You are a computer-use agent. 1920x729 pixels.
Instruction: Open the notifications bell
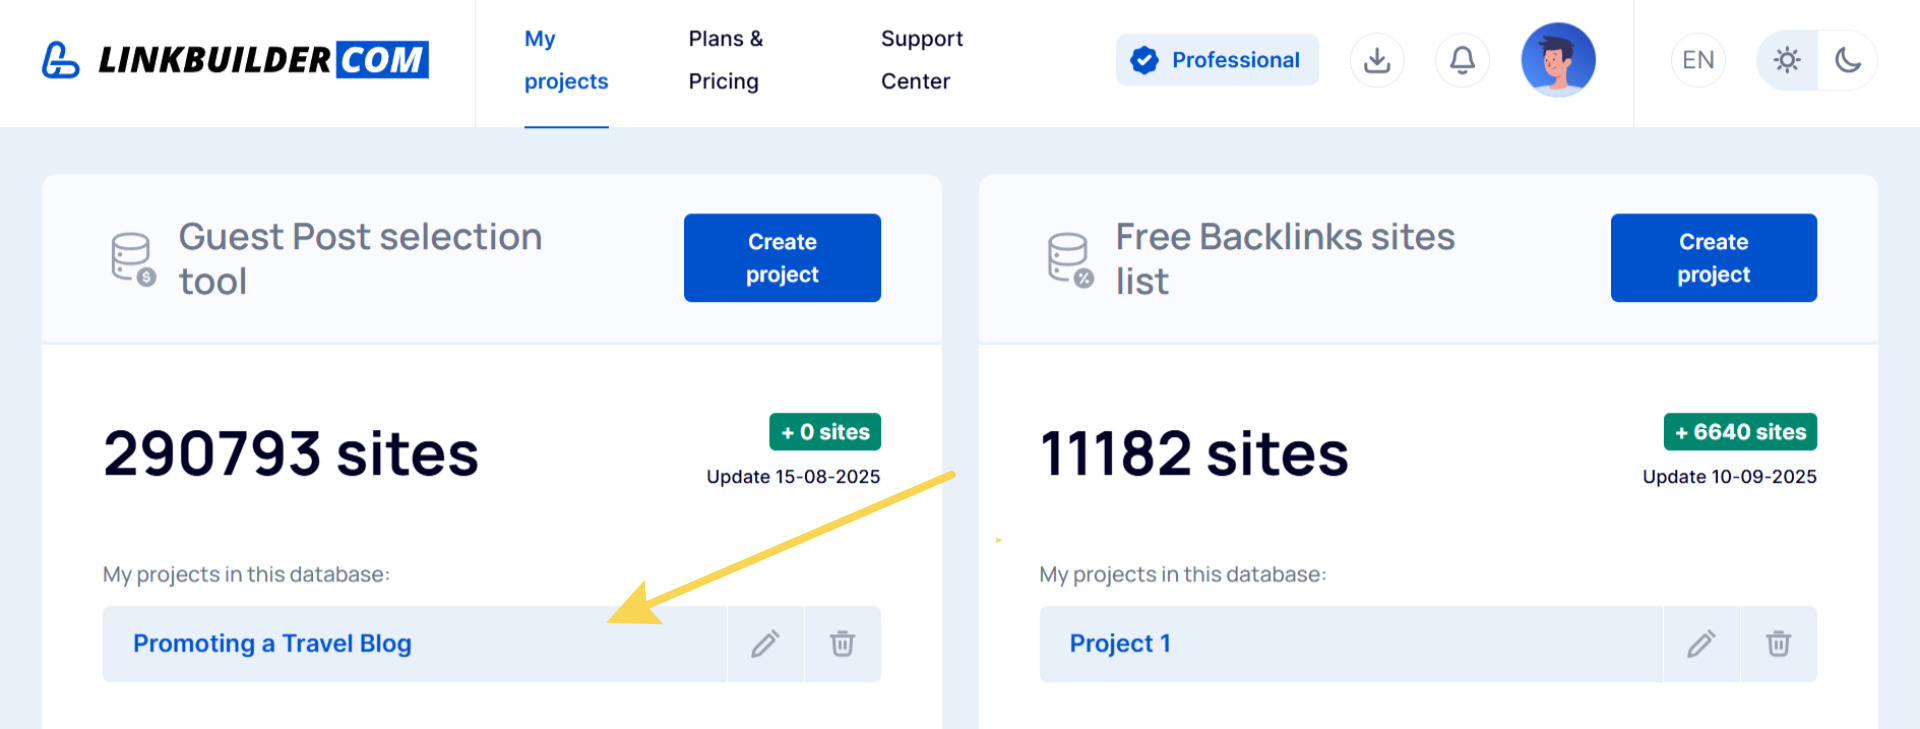click(1462, 60)
